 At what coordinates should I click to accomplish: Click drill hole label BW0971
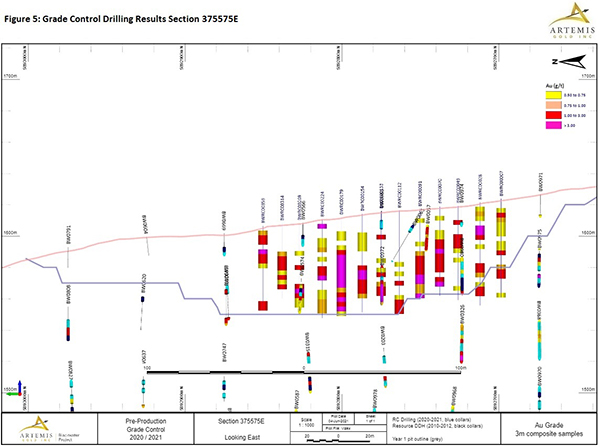[x=541, y=182]
